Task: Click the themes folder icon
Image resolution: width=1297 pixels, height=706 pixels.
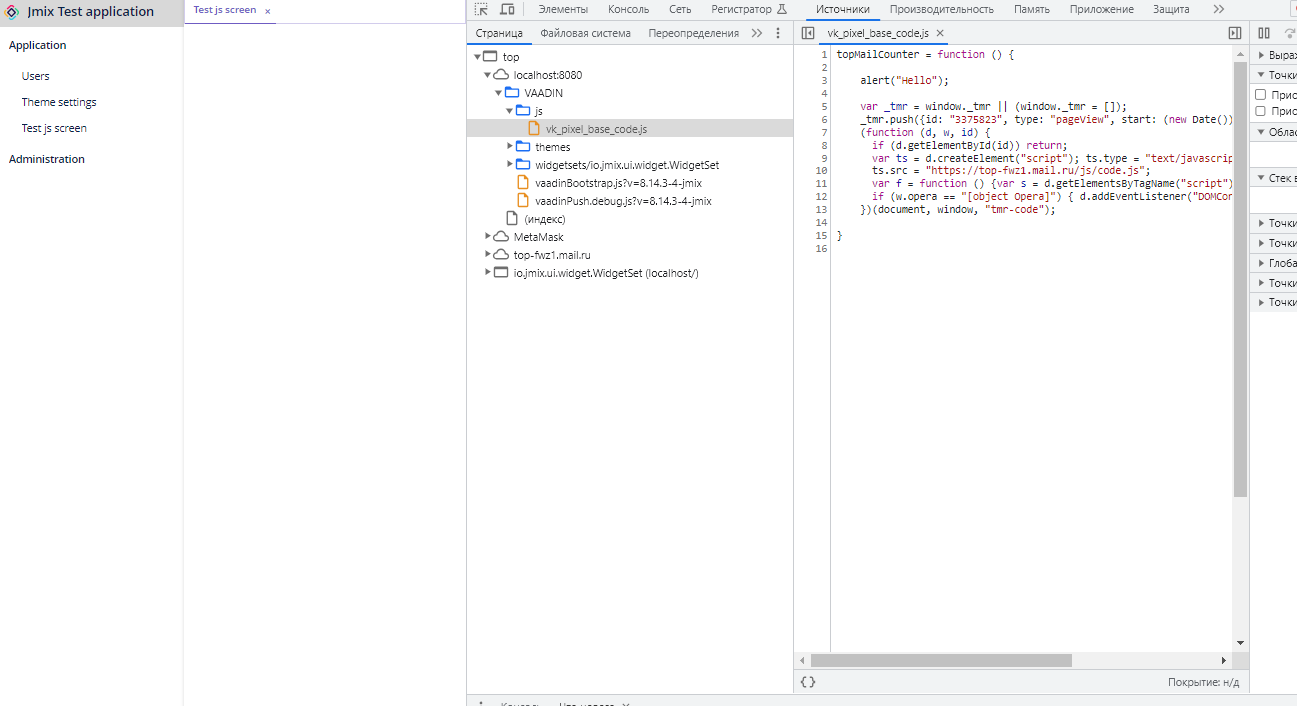Action: (523, 147)
